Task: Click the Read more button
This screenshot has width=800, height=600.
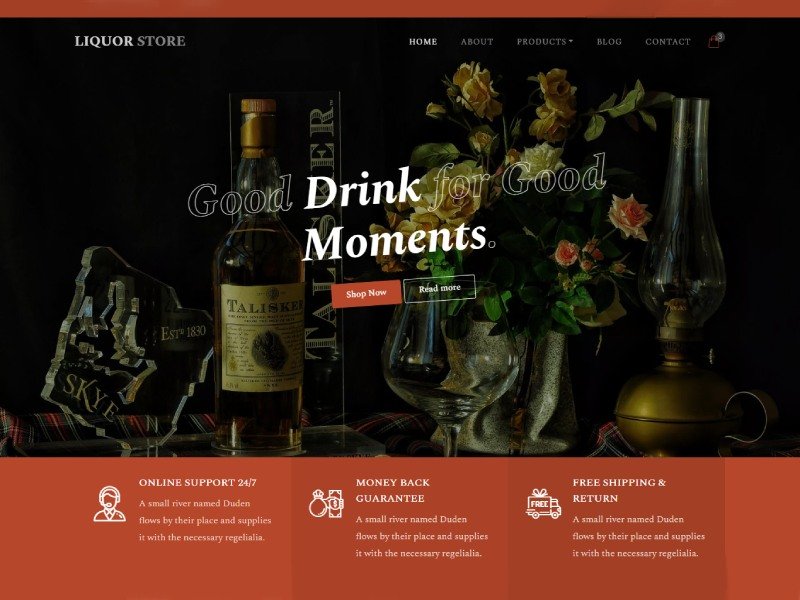Action: point(440,289)
